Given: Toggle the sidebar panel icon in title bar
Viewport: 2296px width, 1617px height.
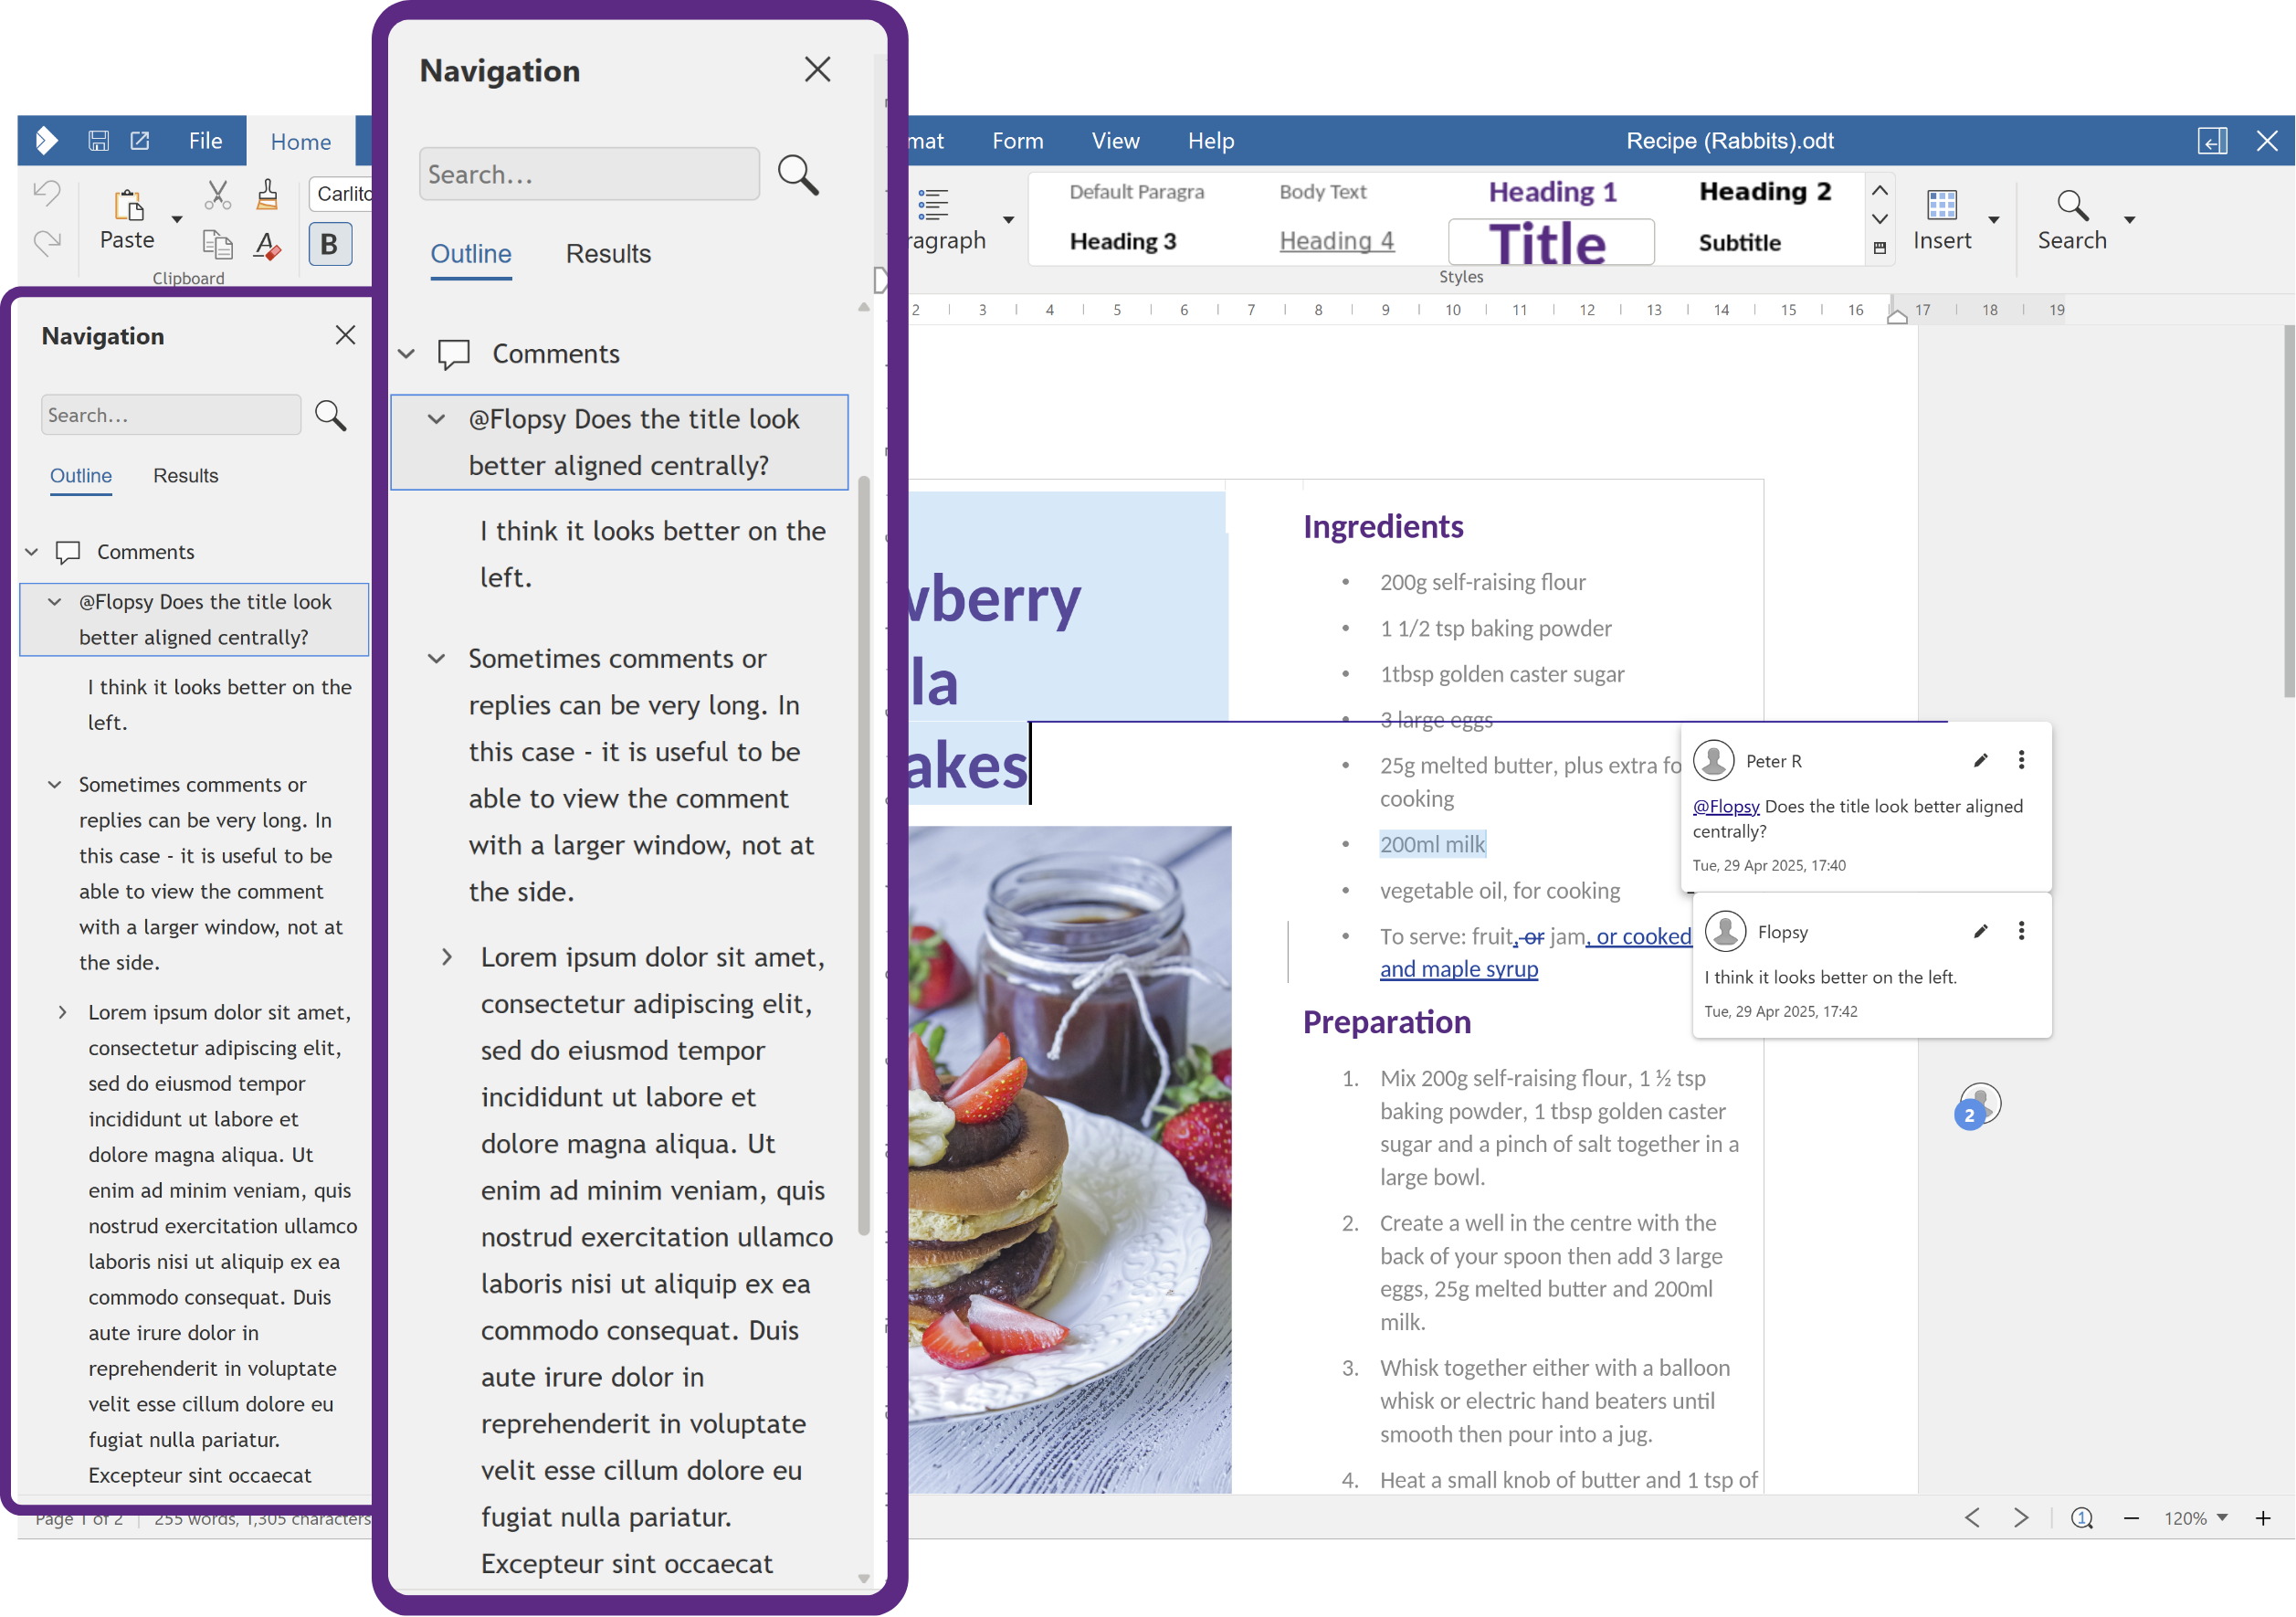Looking at the screenshot, I should pyautogui.click(x=2212, y=141).
